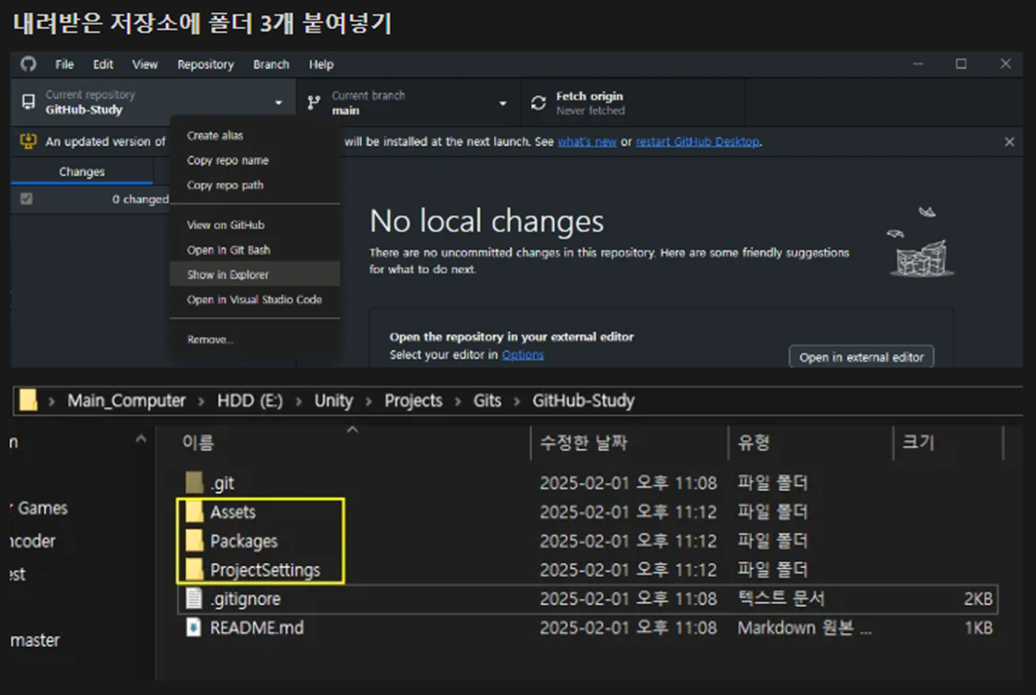Open the restart GitHub Desktop link

(x=697, y=142)
